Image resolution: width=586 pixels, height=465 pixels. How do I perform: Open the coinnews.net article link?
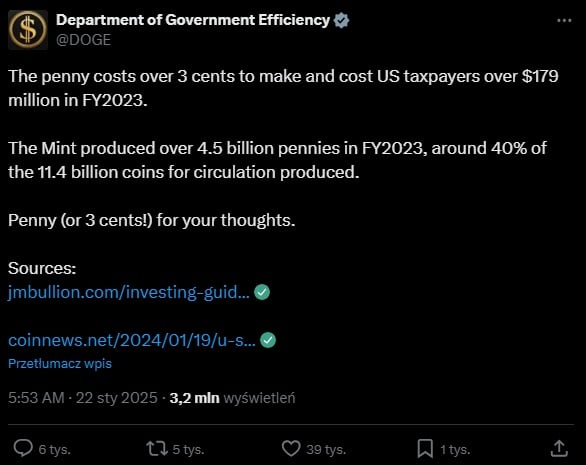coord(132,340)
